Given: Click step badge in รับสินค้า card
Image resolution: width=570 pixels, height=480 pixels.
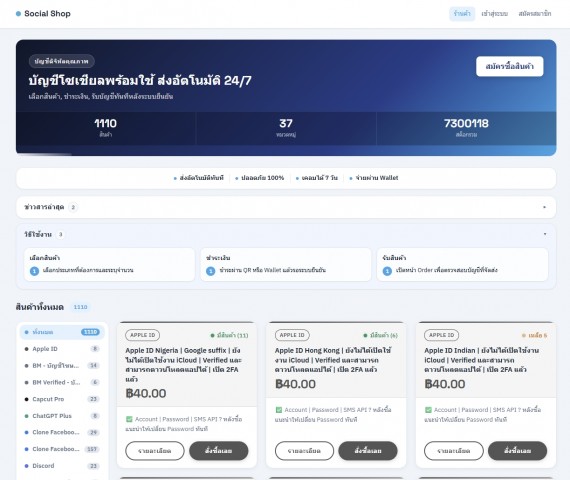Looking at the screenshot, I should pos(387,271).
